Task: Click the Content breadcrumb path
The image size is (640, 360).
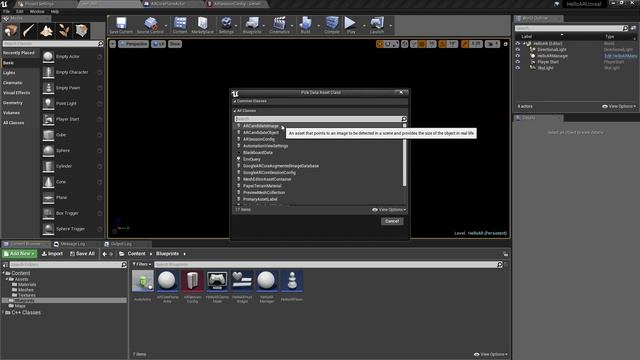Action: pos(136,254)
